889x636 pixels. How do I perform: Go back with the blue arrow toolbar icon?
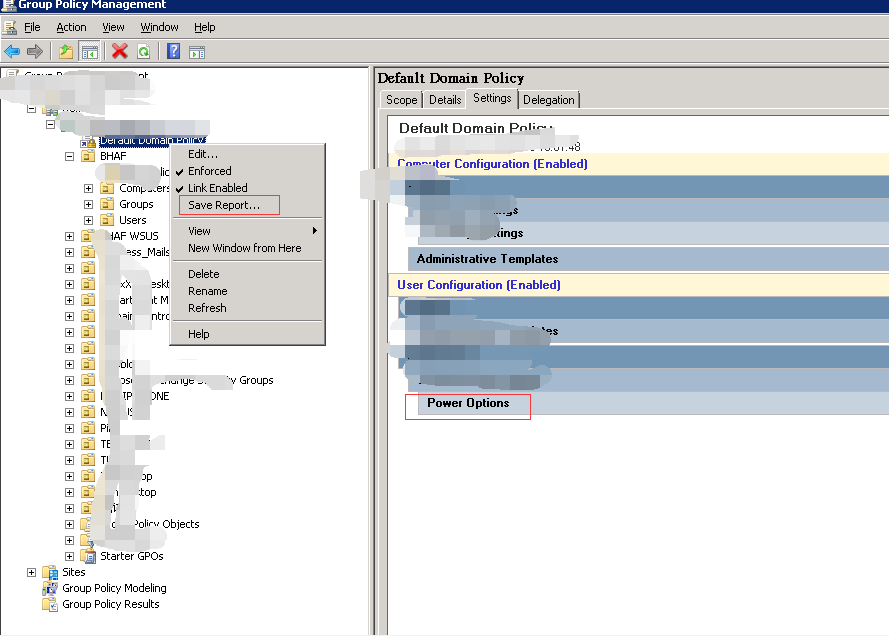12,52
